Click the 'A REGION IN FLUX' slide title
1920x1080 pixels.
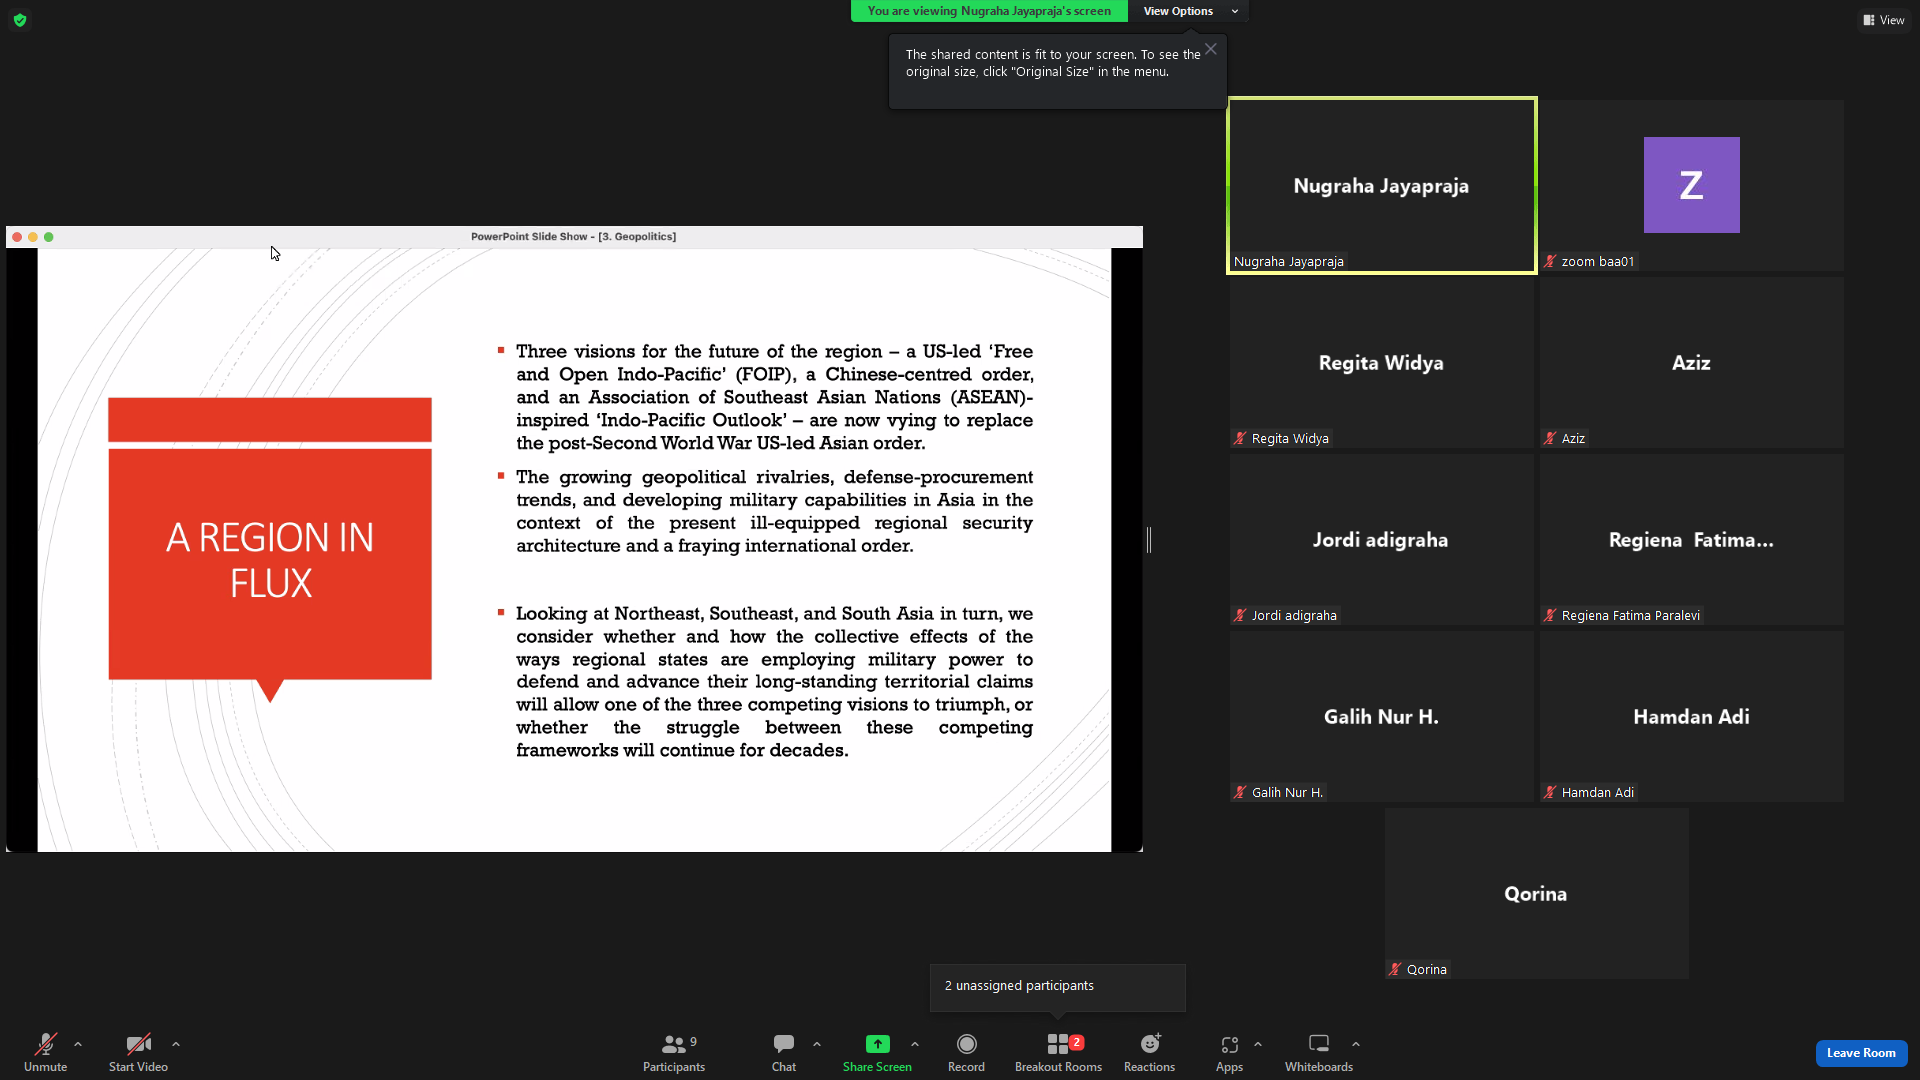coord(270,560)
